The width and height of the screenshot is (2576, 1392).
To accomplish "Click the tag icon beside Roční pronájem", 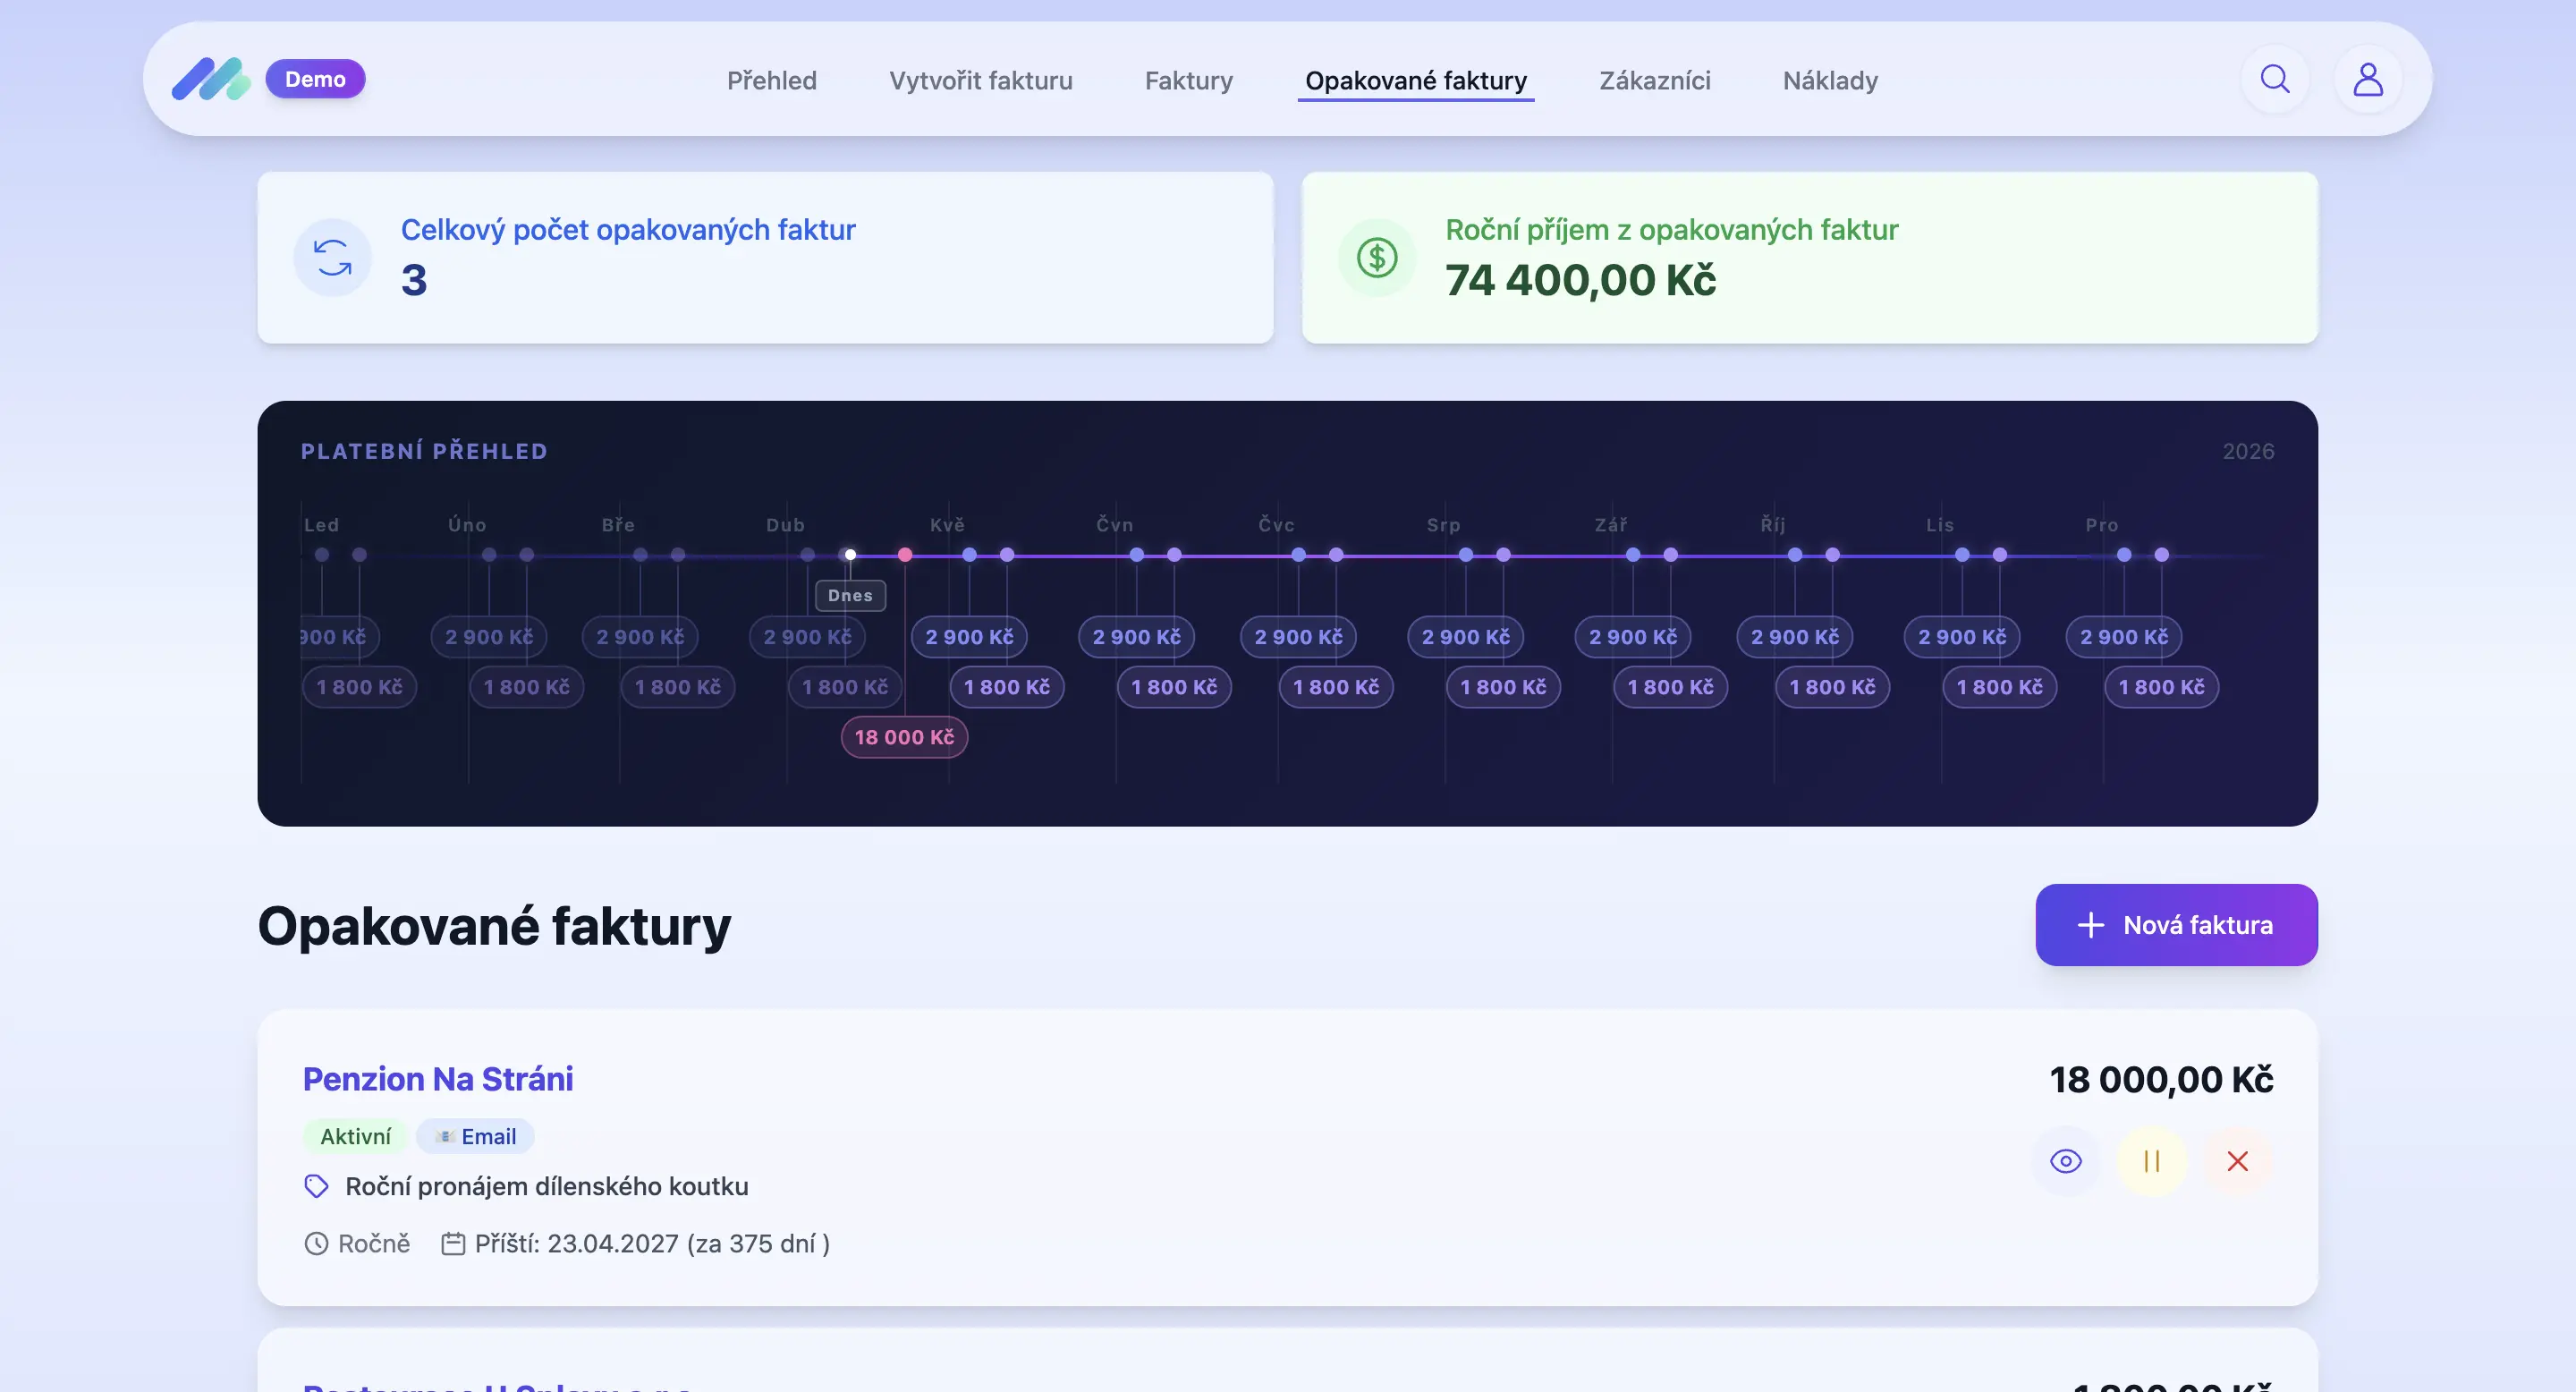I will coord(316,1186).
